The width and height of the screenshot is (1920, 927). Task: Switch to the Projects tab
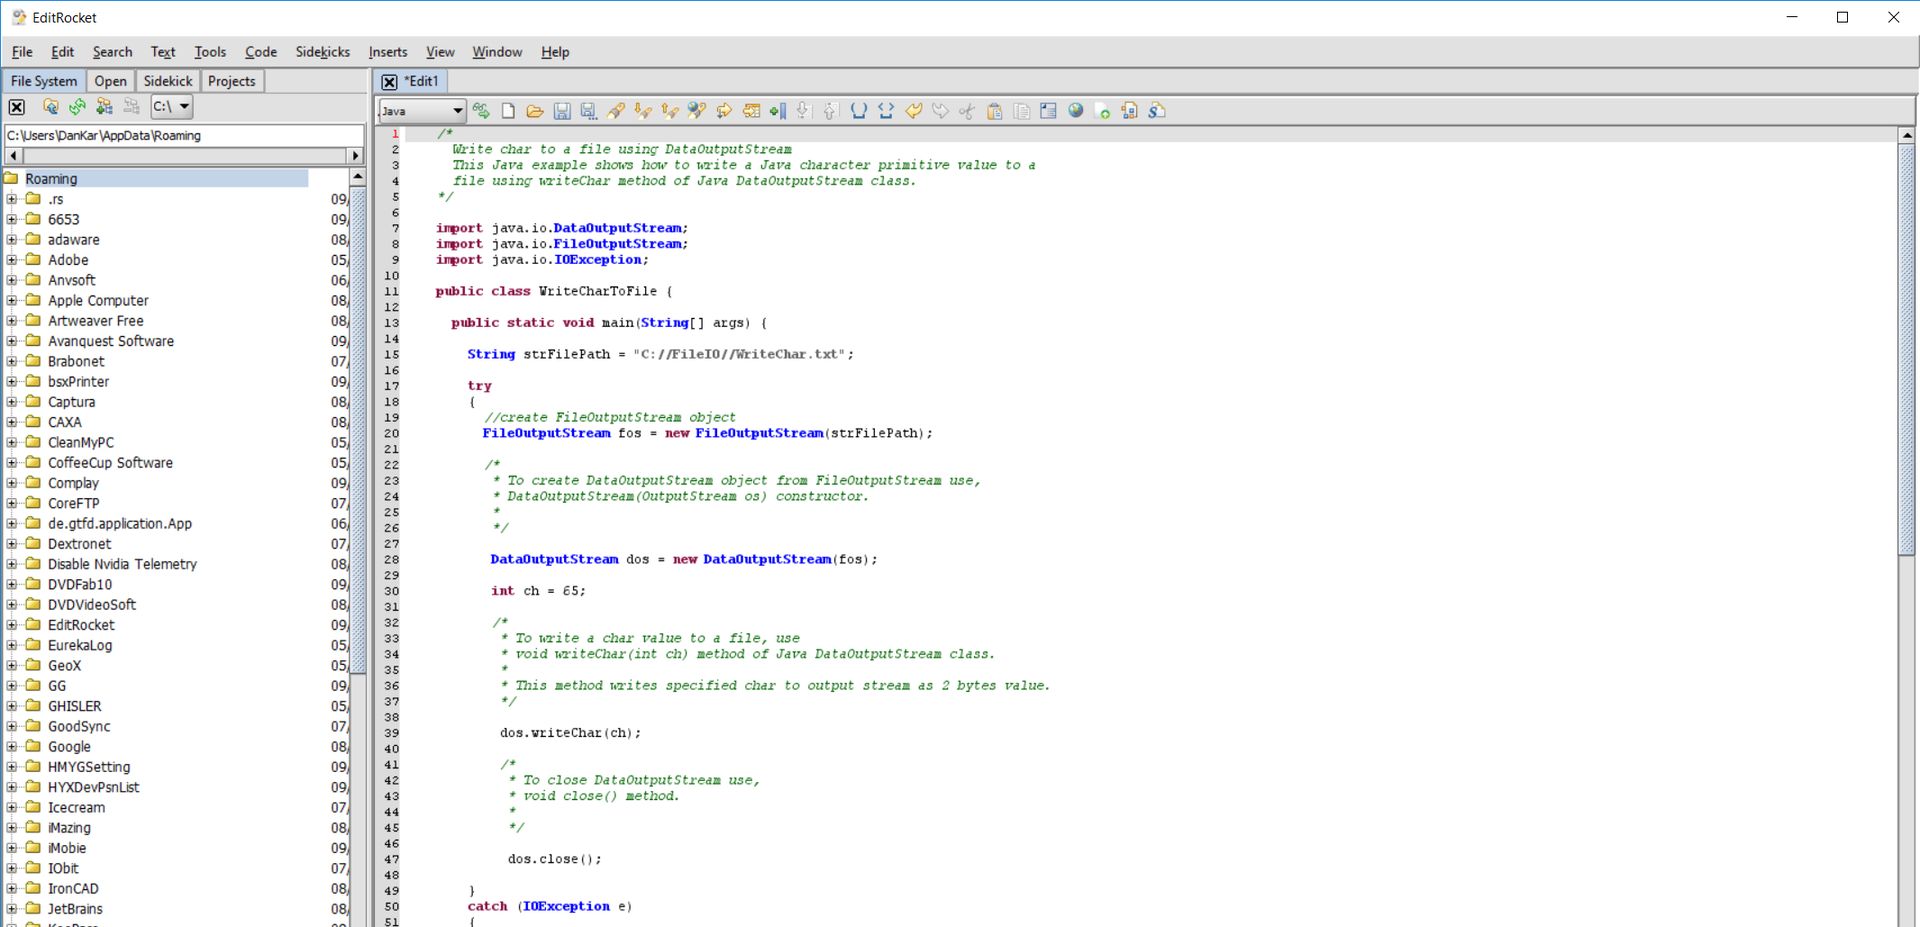point(232,81)
